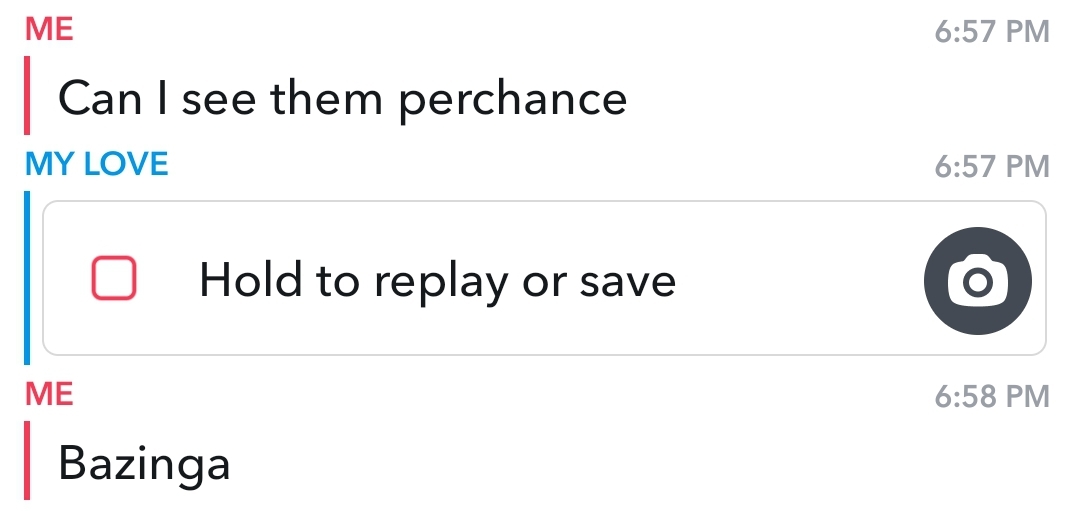The width and height of the screenshot is (1080, 511).
Task: Click the 6:58 PM timestamp
Action: pyautogui.click(x=992, y=397)
